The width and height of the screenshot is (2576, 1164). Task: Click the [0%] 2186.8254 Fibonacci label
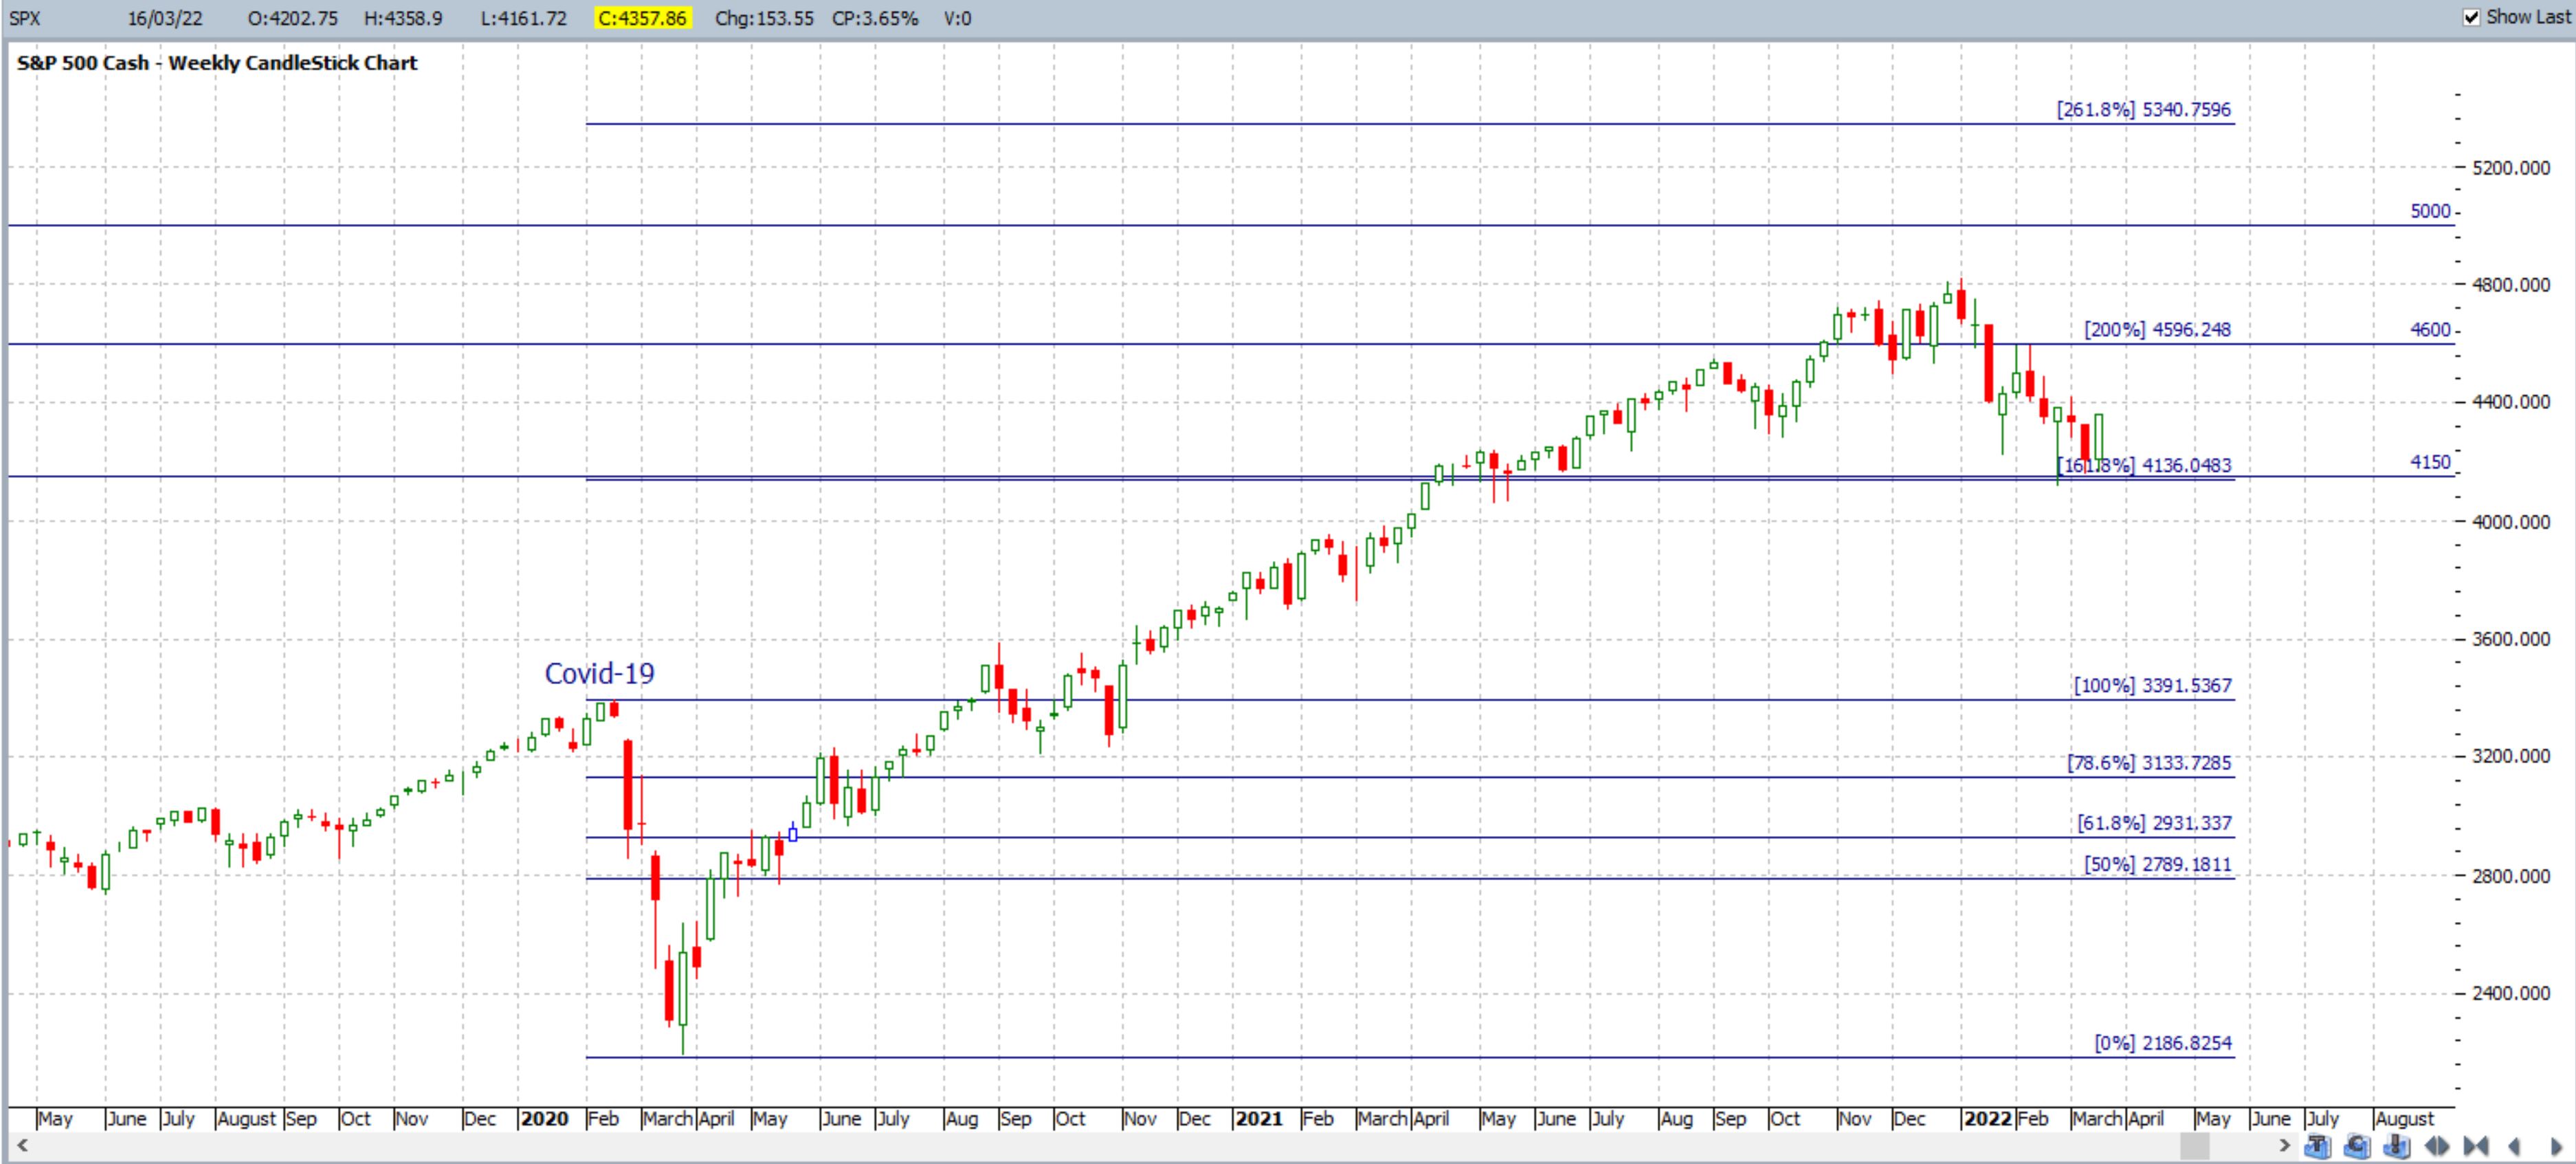[x=2163, y=1042]
